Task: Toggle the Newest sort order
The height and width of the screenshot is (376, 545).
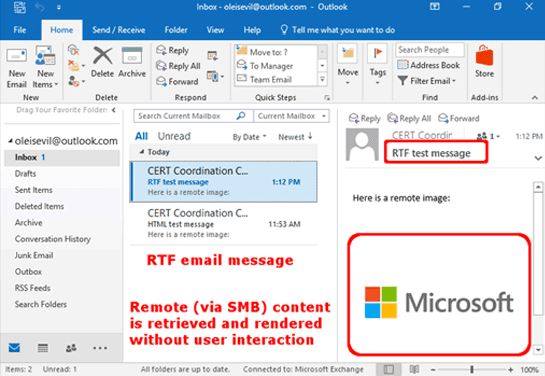Action: click(x=295, y=137)
